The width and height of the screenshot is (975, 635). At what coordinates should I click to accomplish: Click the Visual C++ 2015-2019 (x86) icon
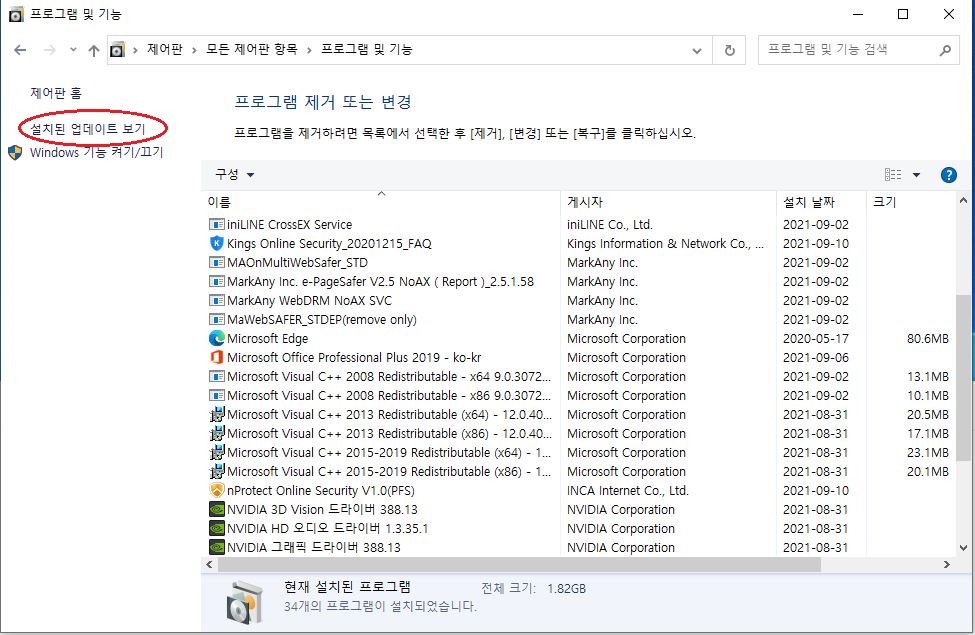coord(216,471)
